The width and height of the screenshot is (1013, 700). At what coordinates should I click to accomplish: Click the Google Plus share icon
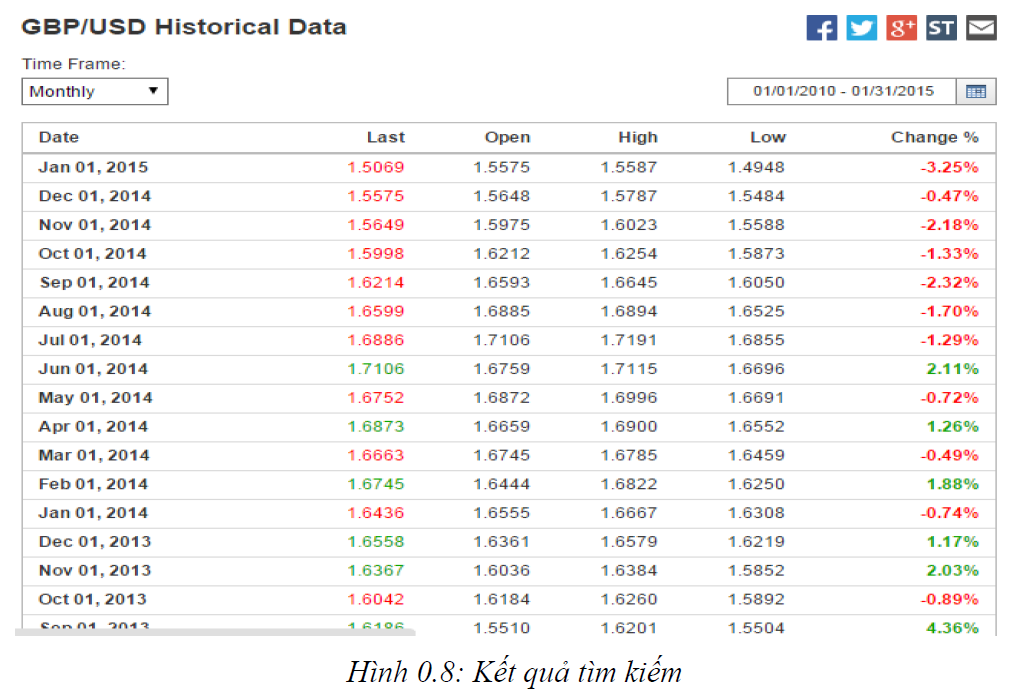(x=901, y=28)
